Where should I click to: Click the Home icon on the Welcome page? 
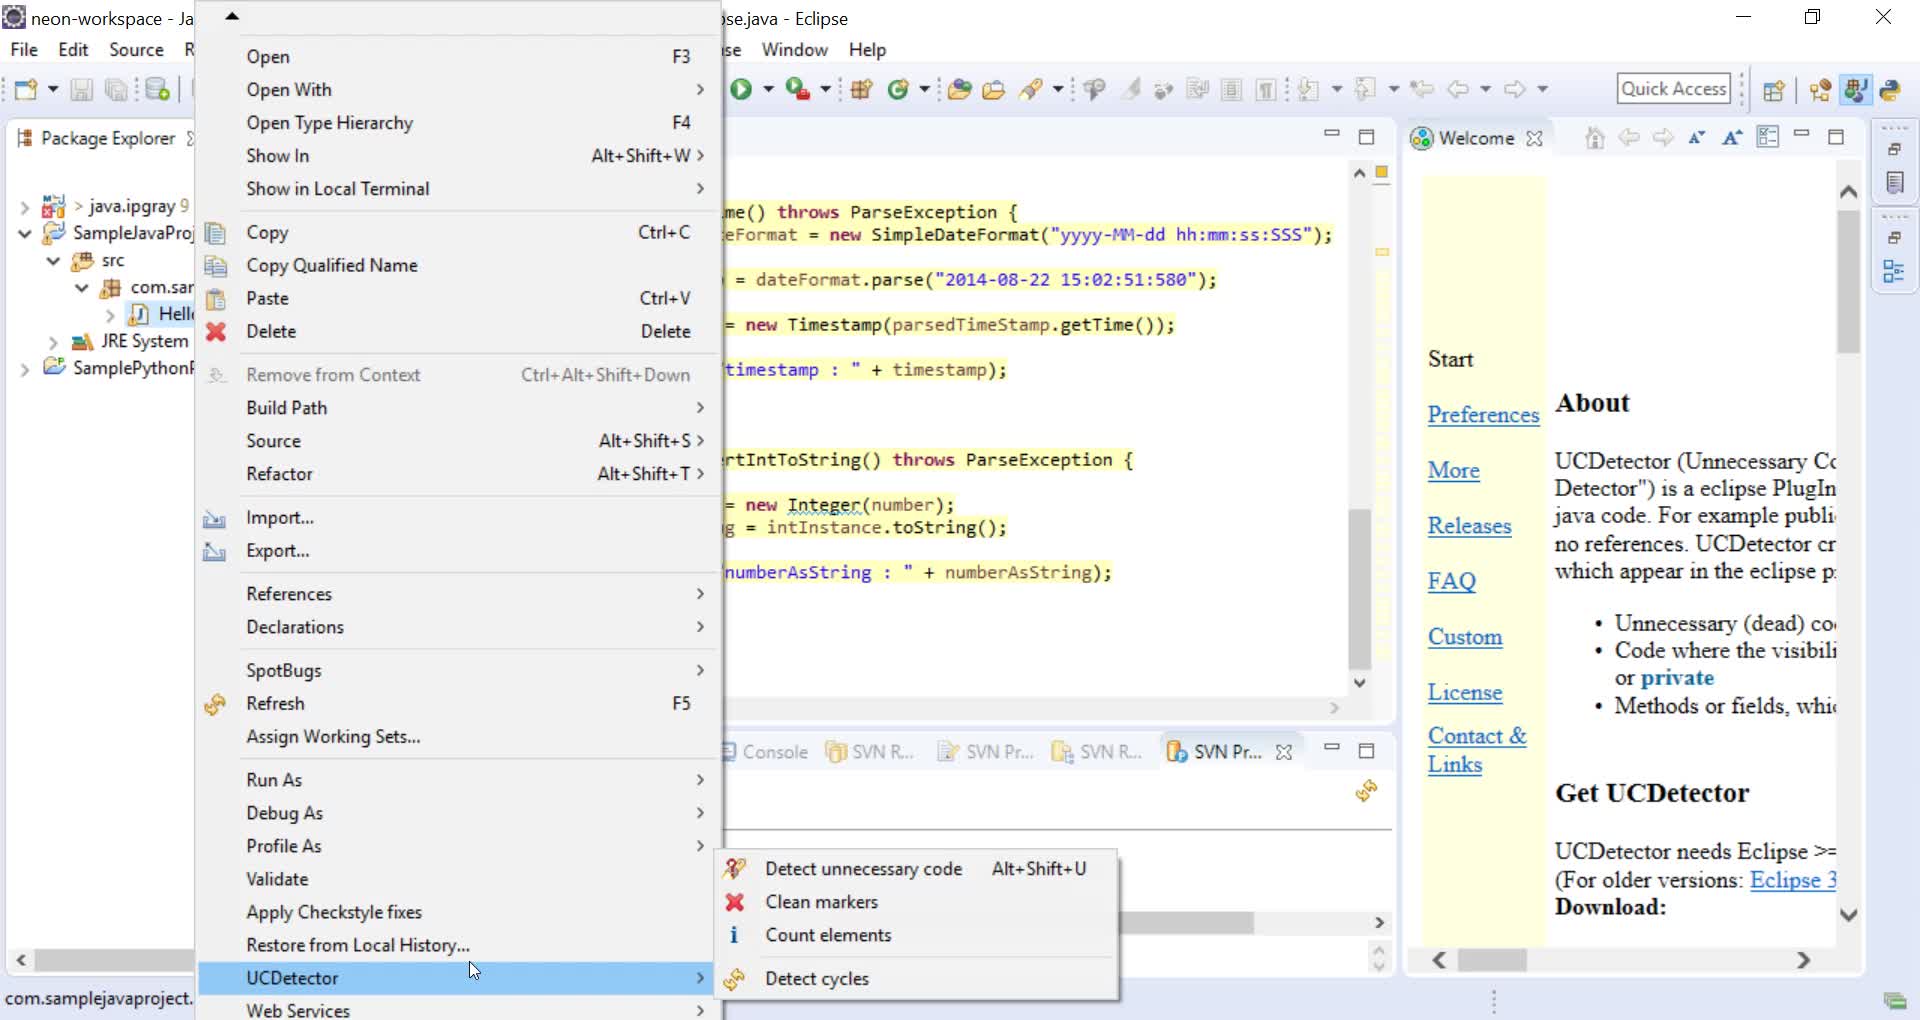click(1595, 138)
